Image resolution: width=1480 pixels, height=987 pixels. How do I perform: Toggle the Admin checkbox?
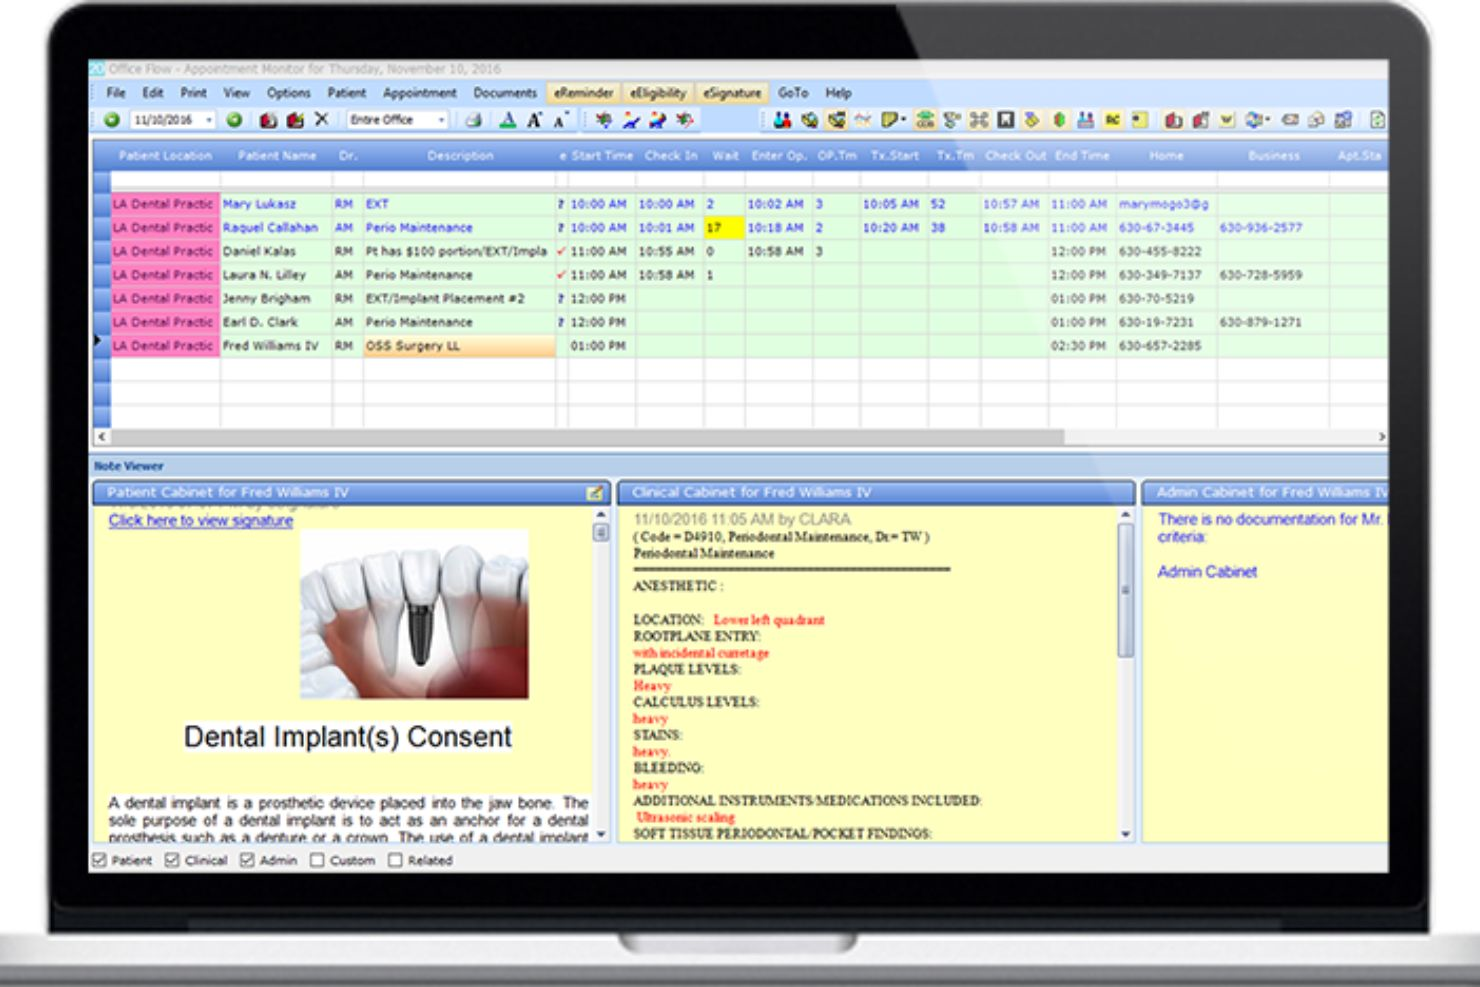coord(247,860)
